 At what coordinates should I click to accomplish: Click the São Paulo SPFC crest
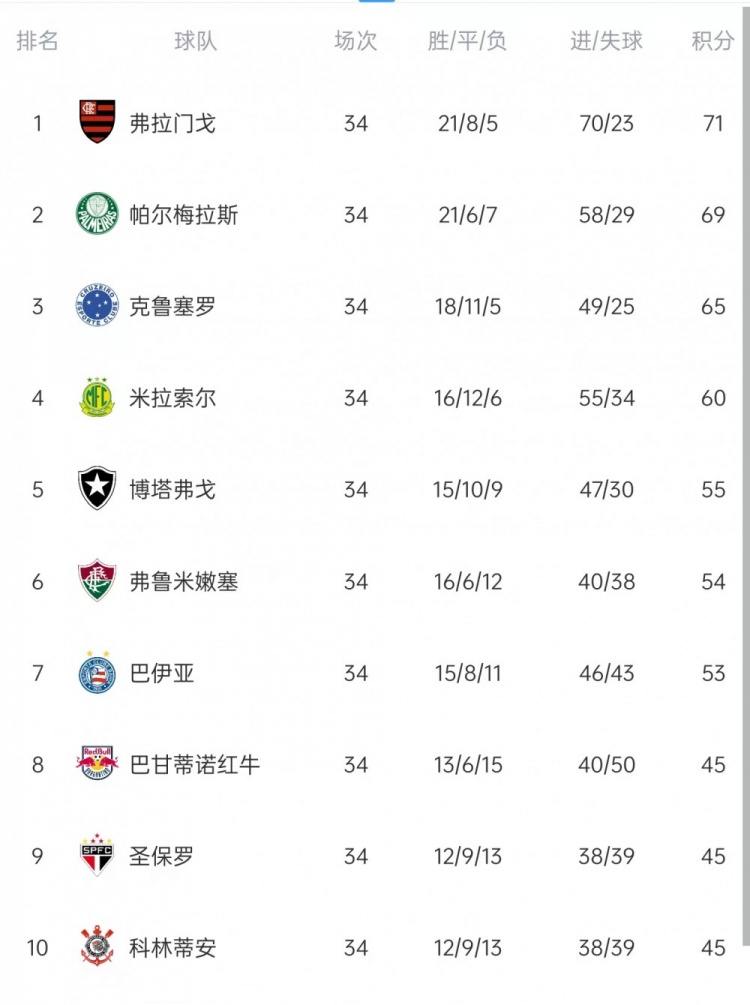click(x=98, y=856)
